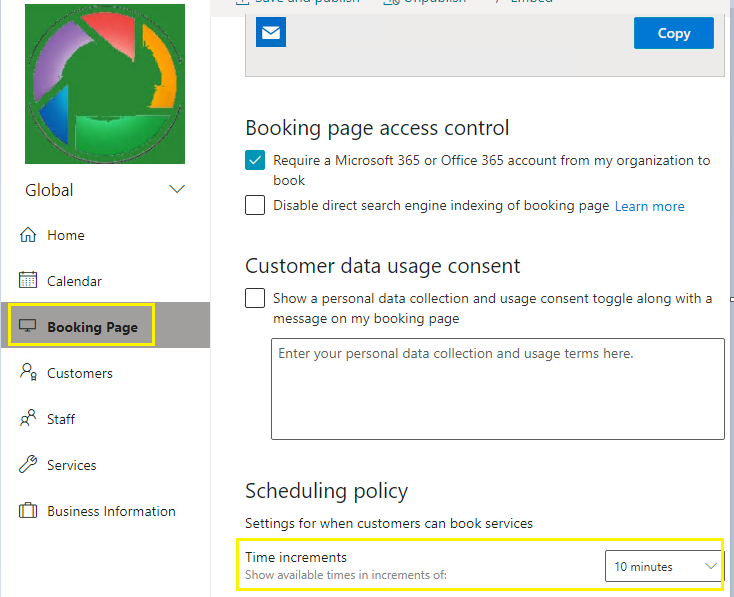Click Unpublish in the top bar

pyautogui.click(x=425, y=1)
